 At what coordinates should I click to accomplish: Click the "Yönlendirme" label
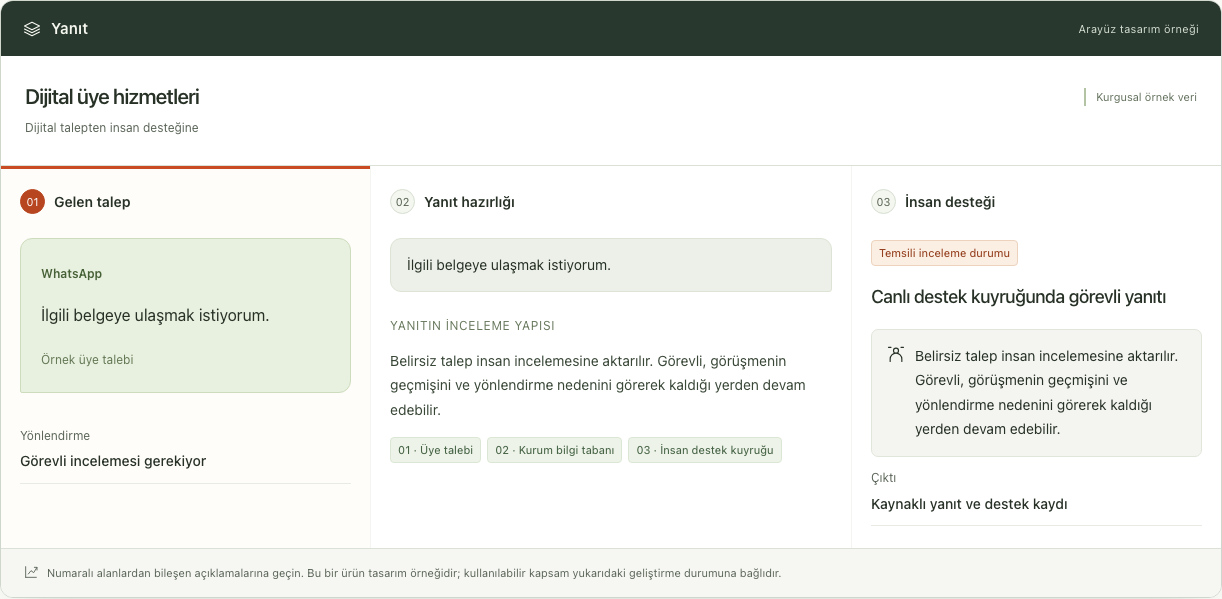pyautogui.click(x=55, y=436)
